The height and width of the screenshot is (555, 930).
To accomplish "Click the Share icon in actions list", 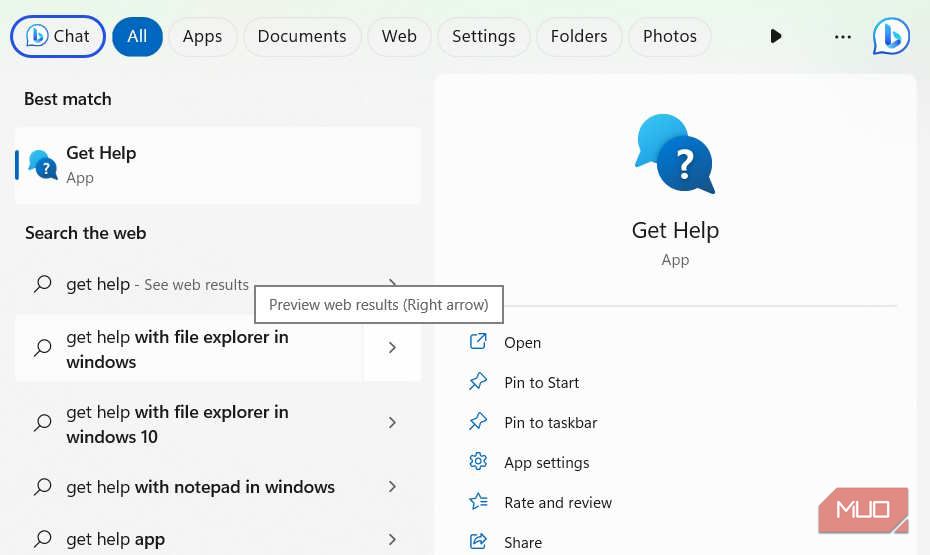I will 478,542.
